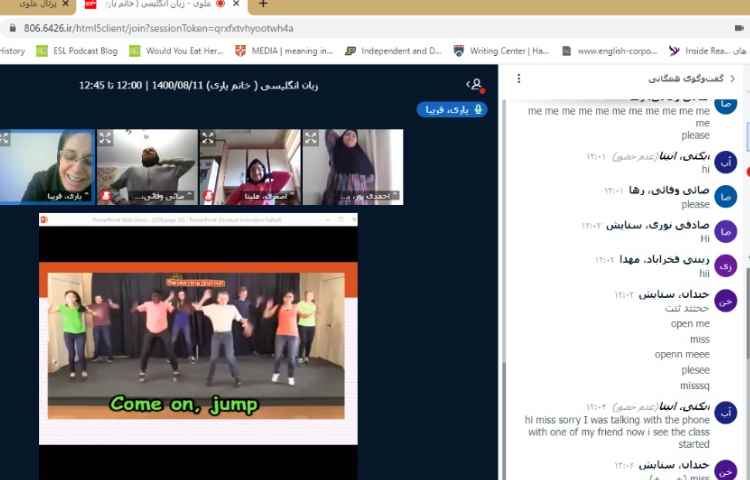
Task: Open ESL Podcast Blog bookmark
Action: 77,51
